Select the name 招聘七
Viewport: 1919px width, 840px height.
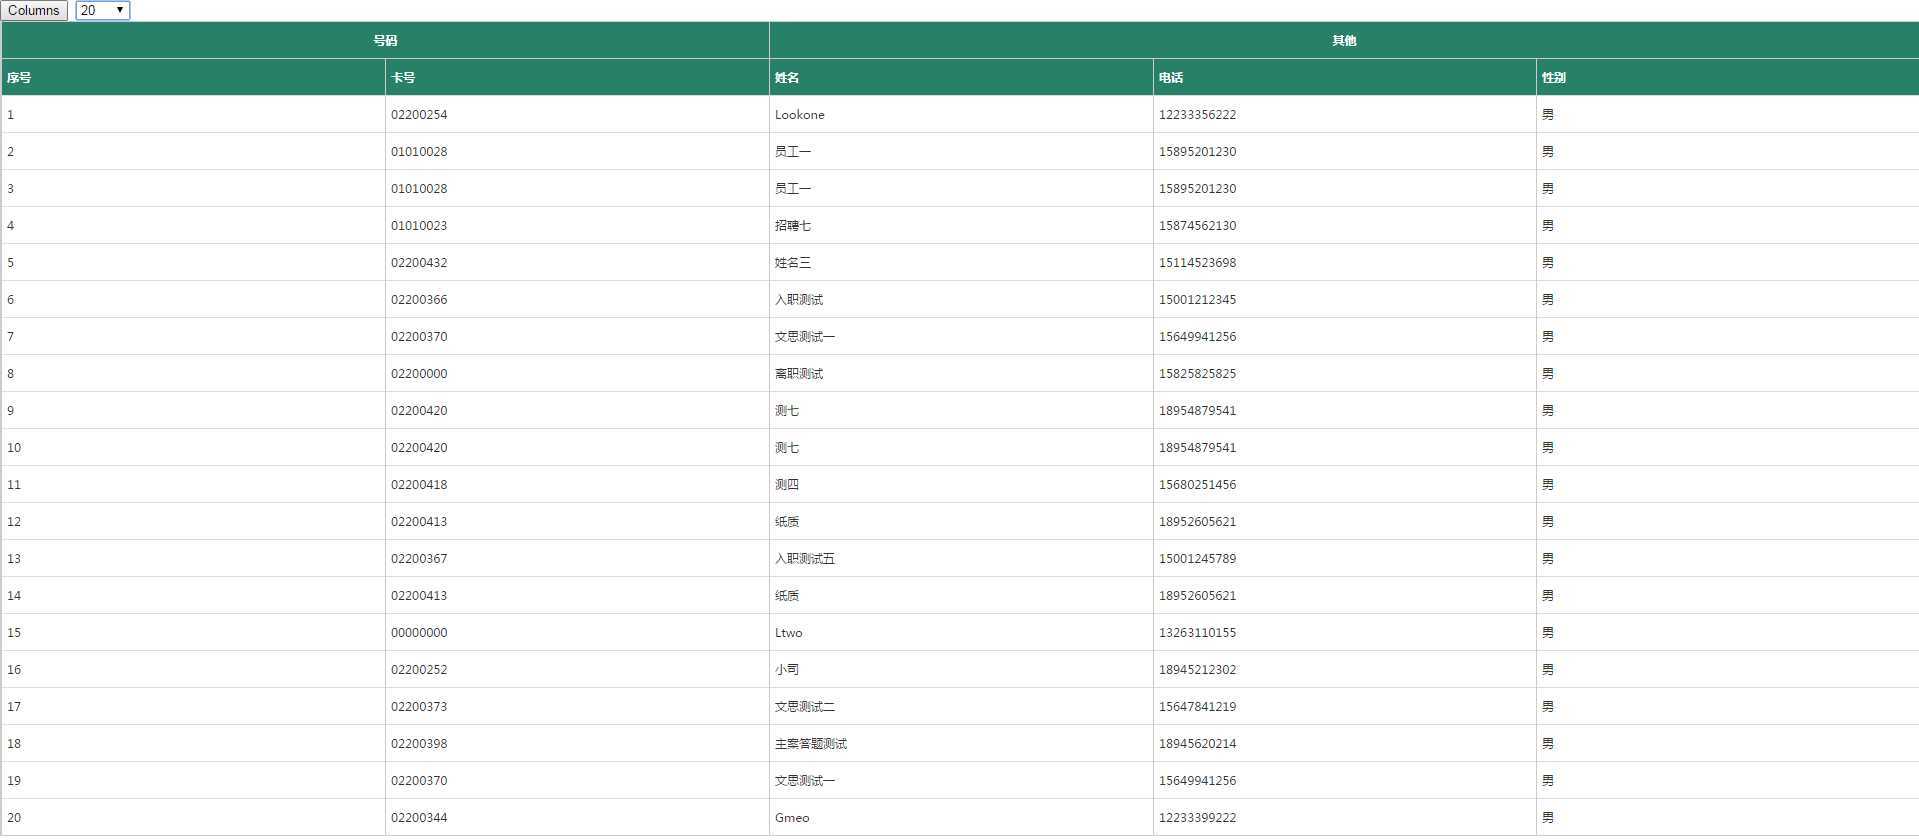click(793, 226)
